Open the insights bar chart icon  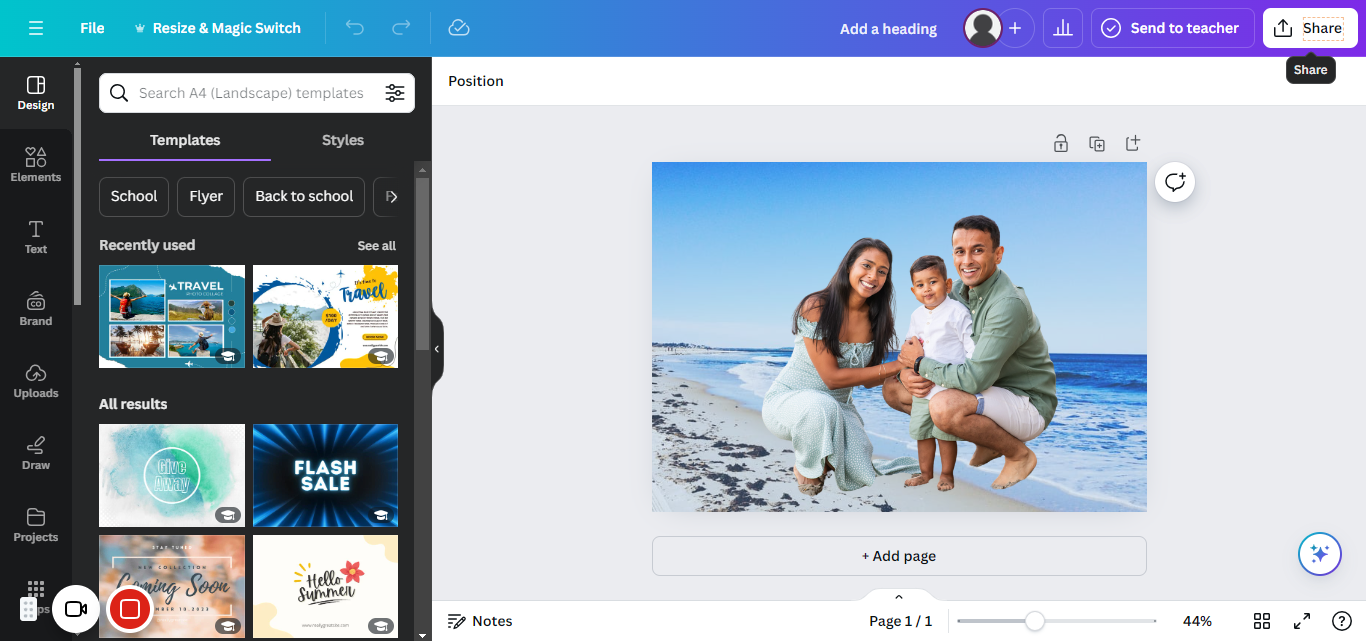[1063, 28]
